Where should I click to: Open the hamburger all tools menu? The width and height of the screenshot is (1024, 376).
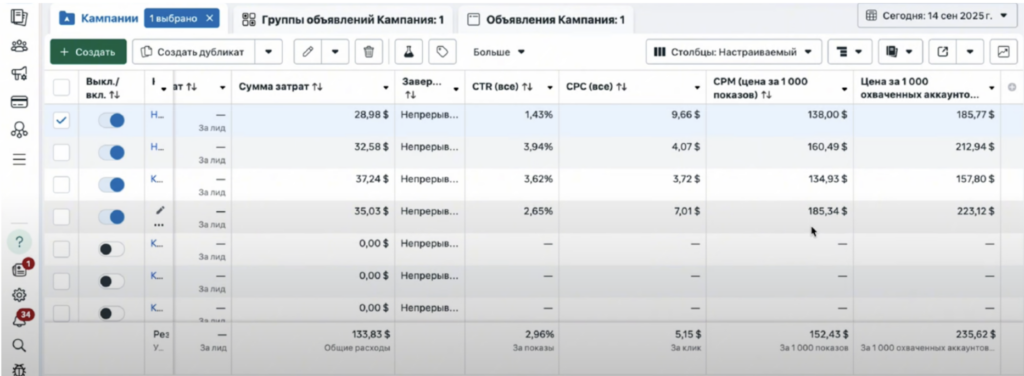point(19,159)
